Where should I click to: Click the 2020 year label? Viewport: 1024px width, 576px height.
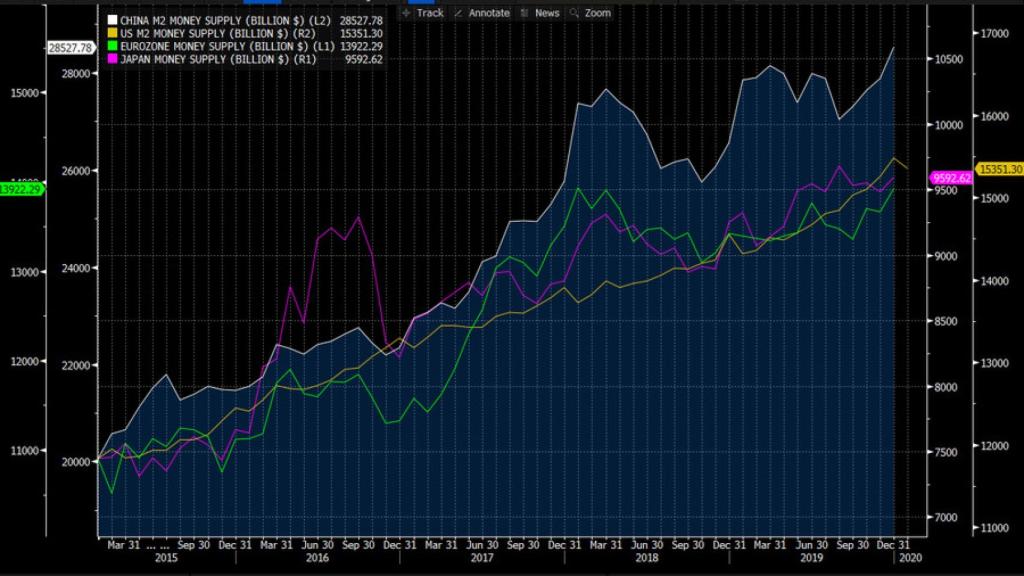(x=910, y=558)
